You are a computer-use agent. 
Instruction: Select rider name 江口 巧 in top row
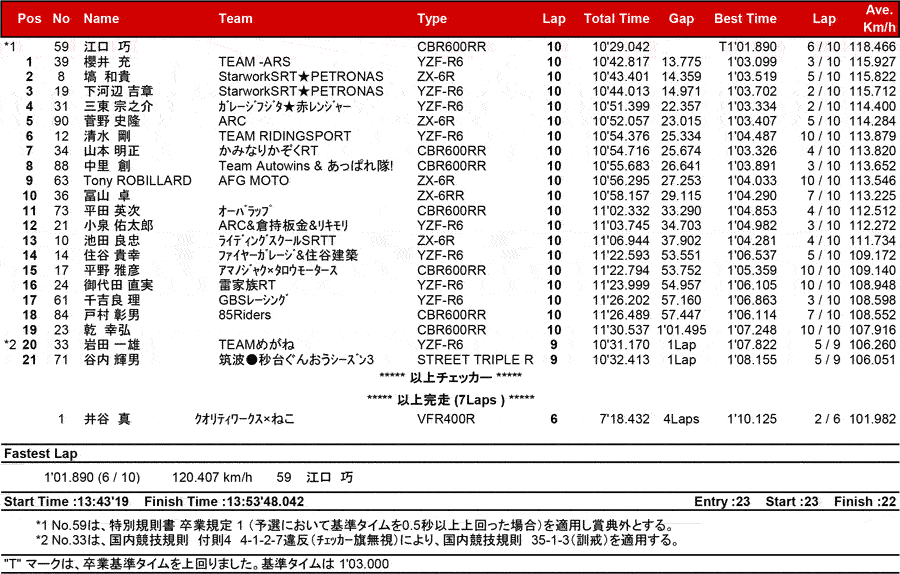point(107,46)
